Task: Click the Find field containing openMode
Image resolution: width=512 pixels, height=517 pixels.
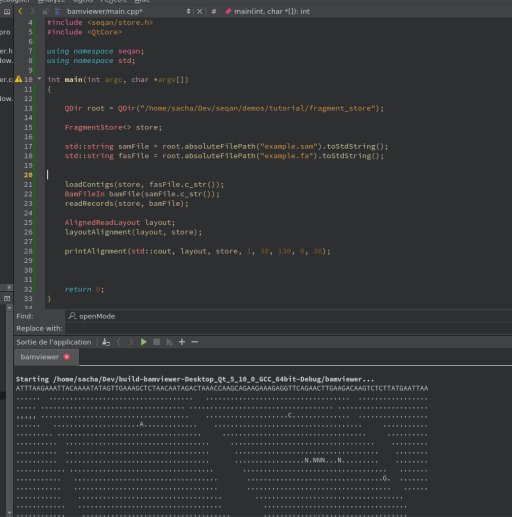Action: [x=288, y=316]
